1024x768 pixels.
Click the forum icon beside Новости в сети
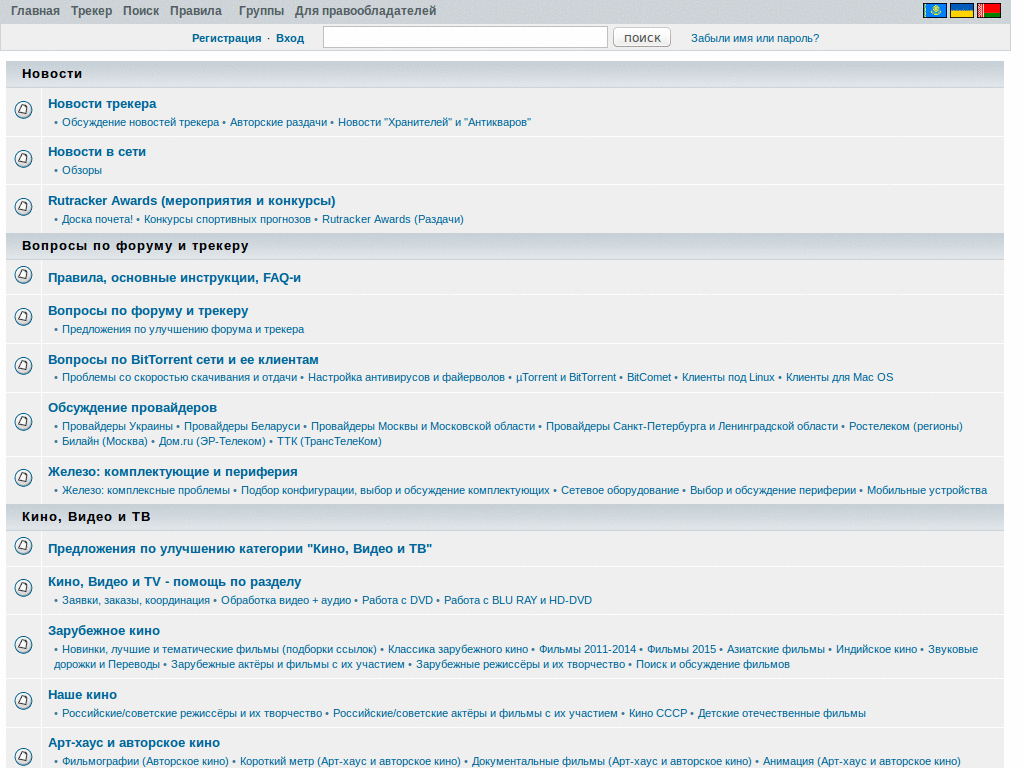click(x=24, y=158)
